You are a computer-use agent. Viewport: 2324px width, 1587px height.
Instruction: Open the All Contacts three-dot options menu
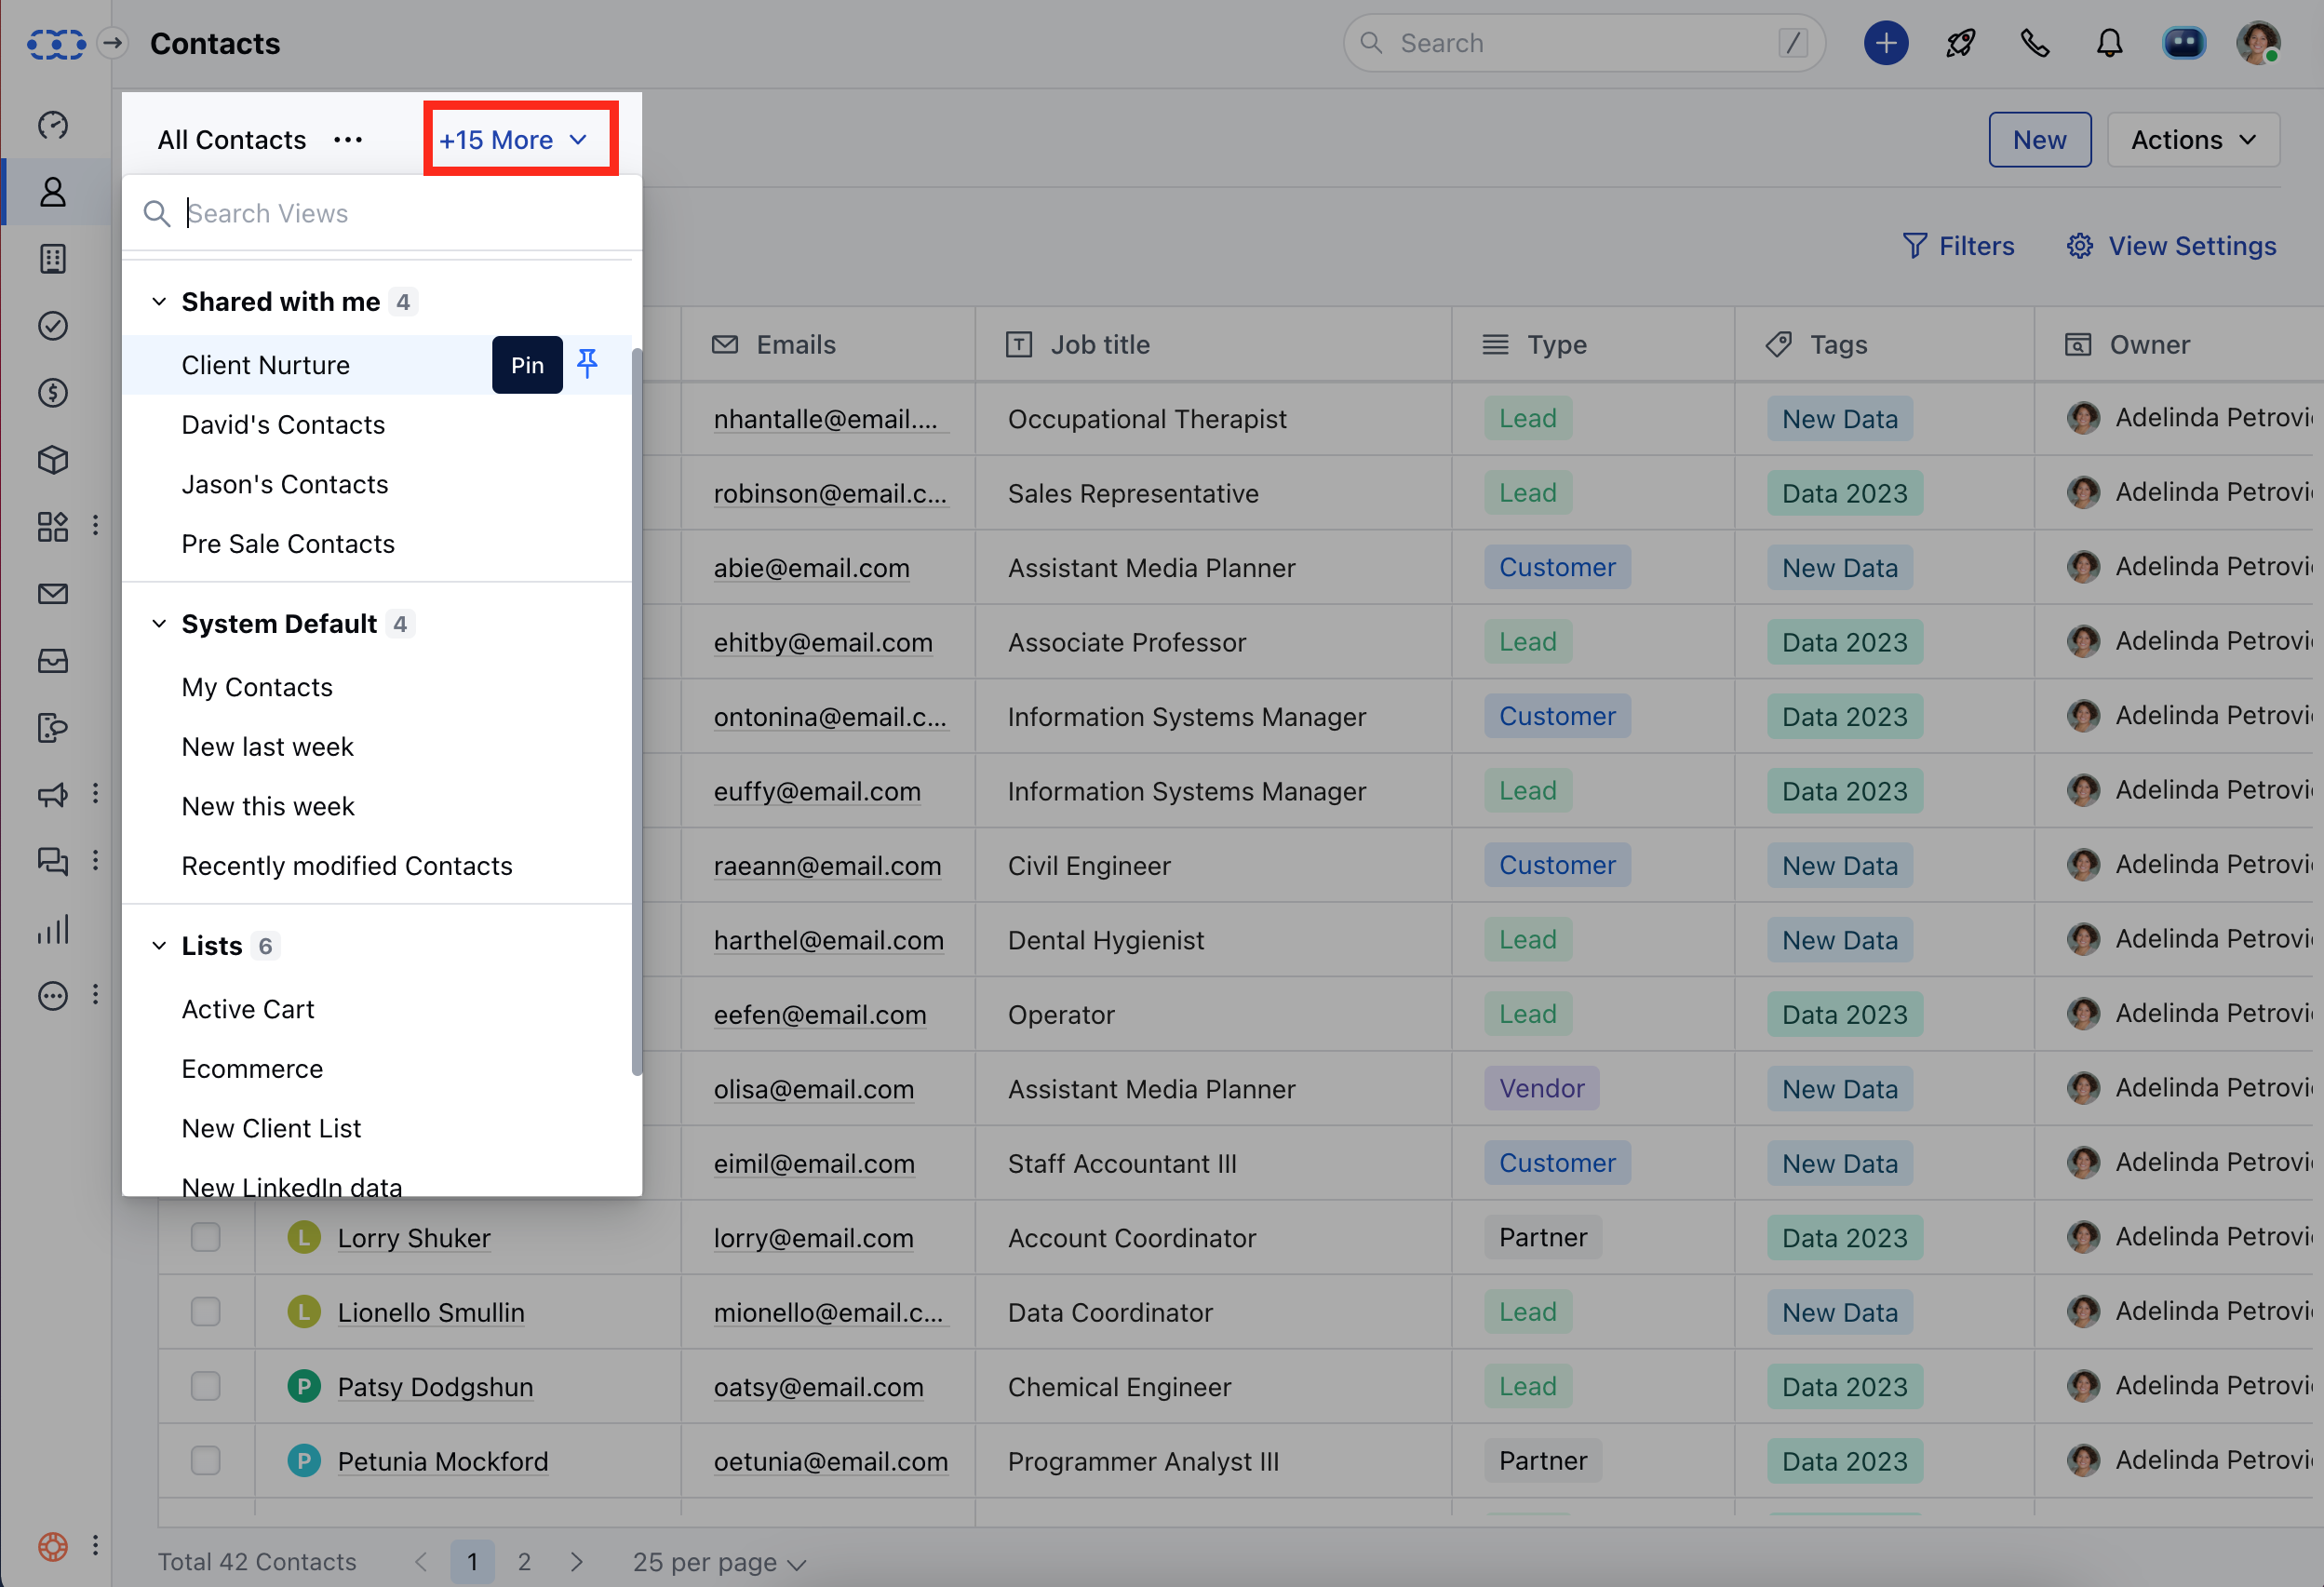click(348, 140)
